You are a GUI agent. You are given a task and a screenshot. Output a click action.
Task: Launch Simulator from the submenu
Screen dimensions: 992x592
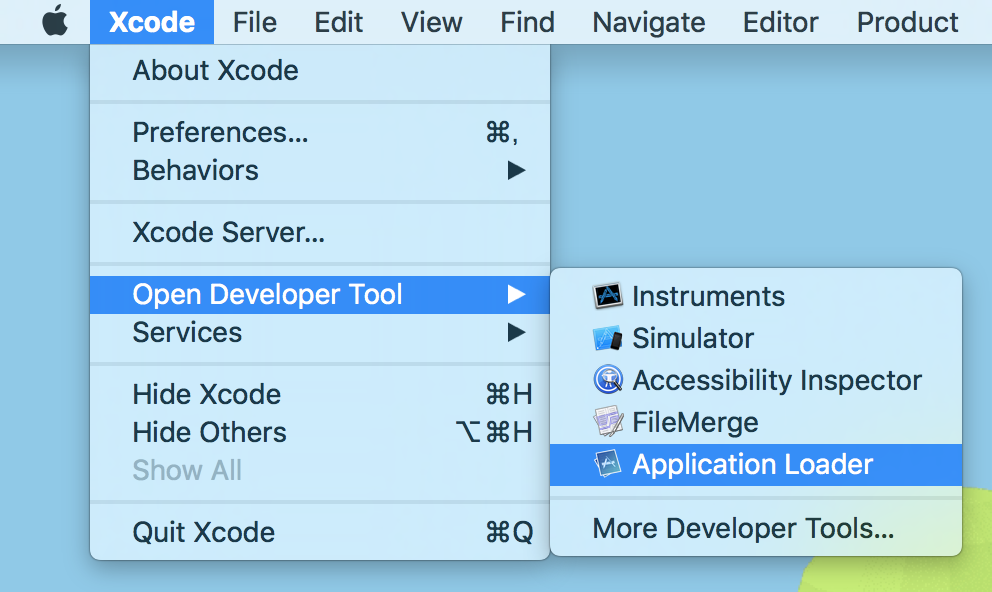[756, 338]
